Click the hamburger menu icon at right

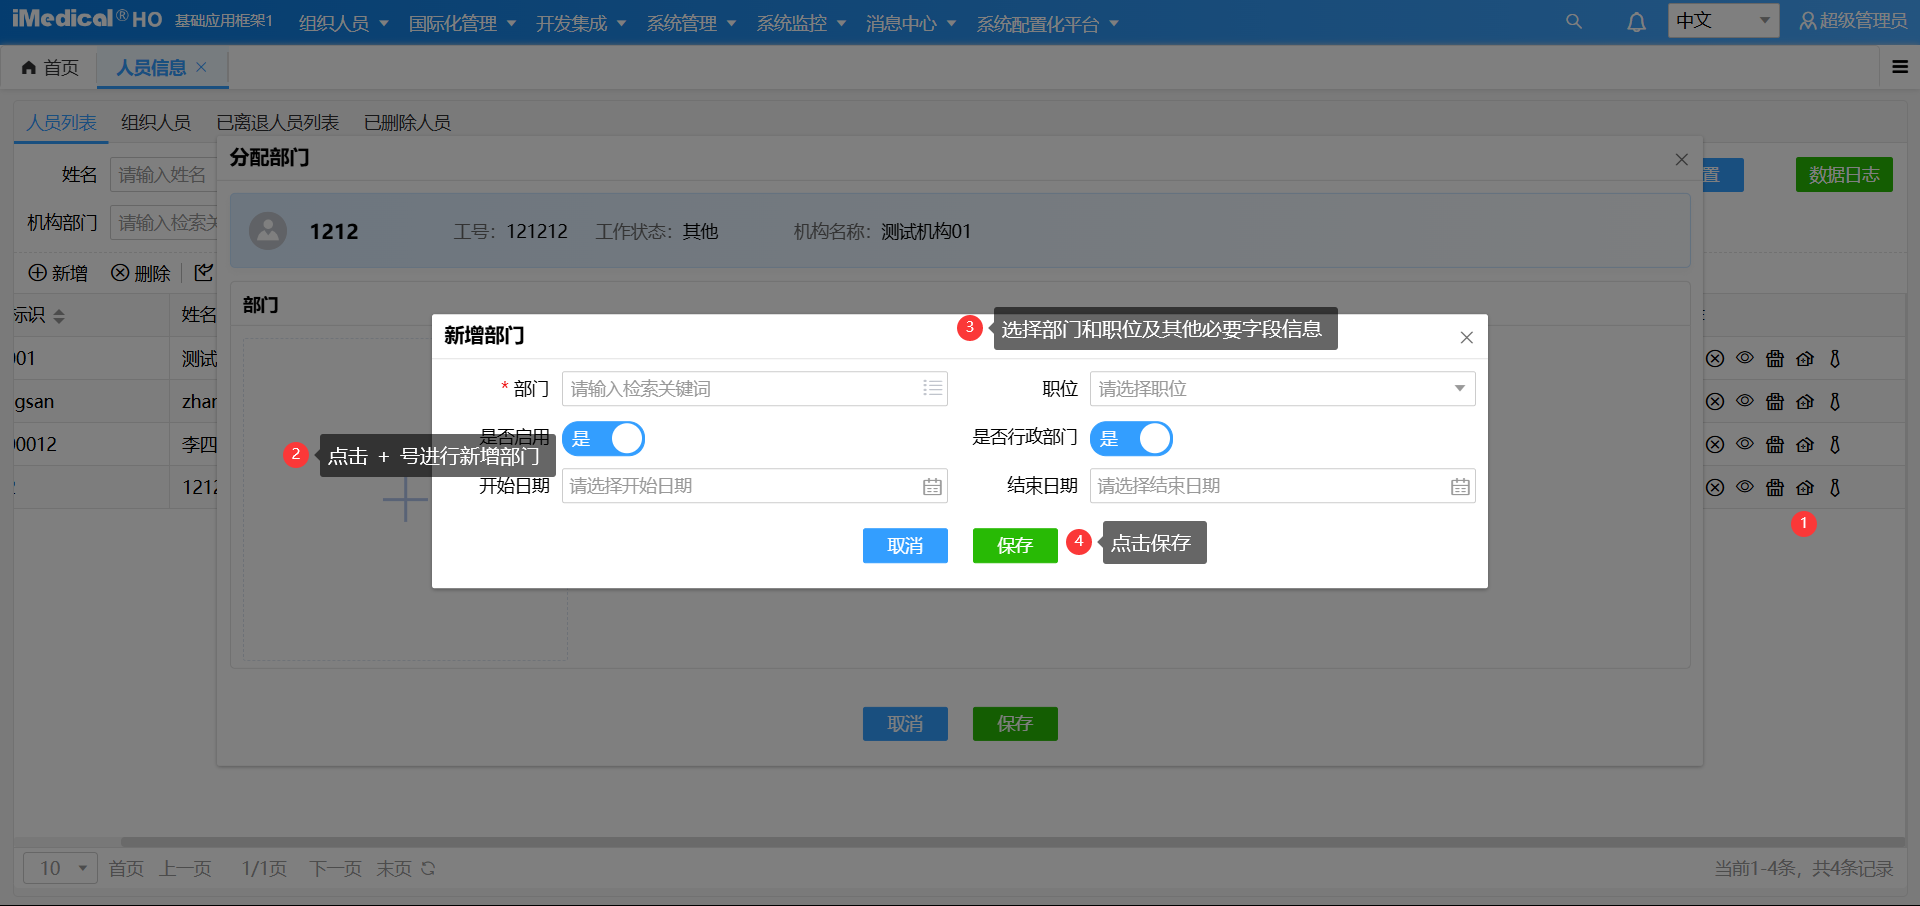point(1899,67)
